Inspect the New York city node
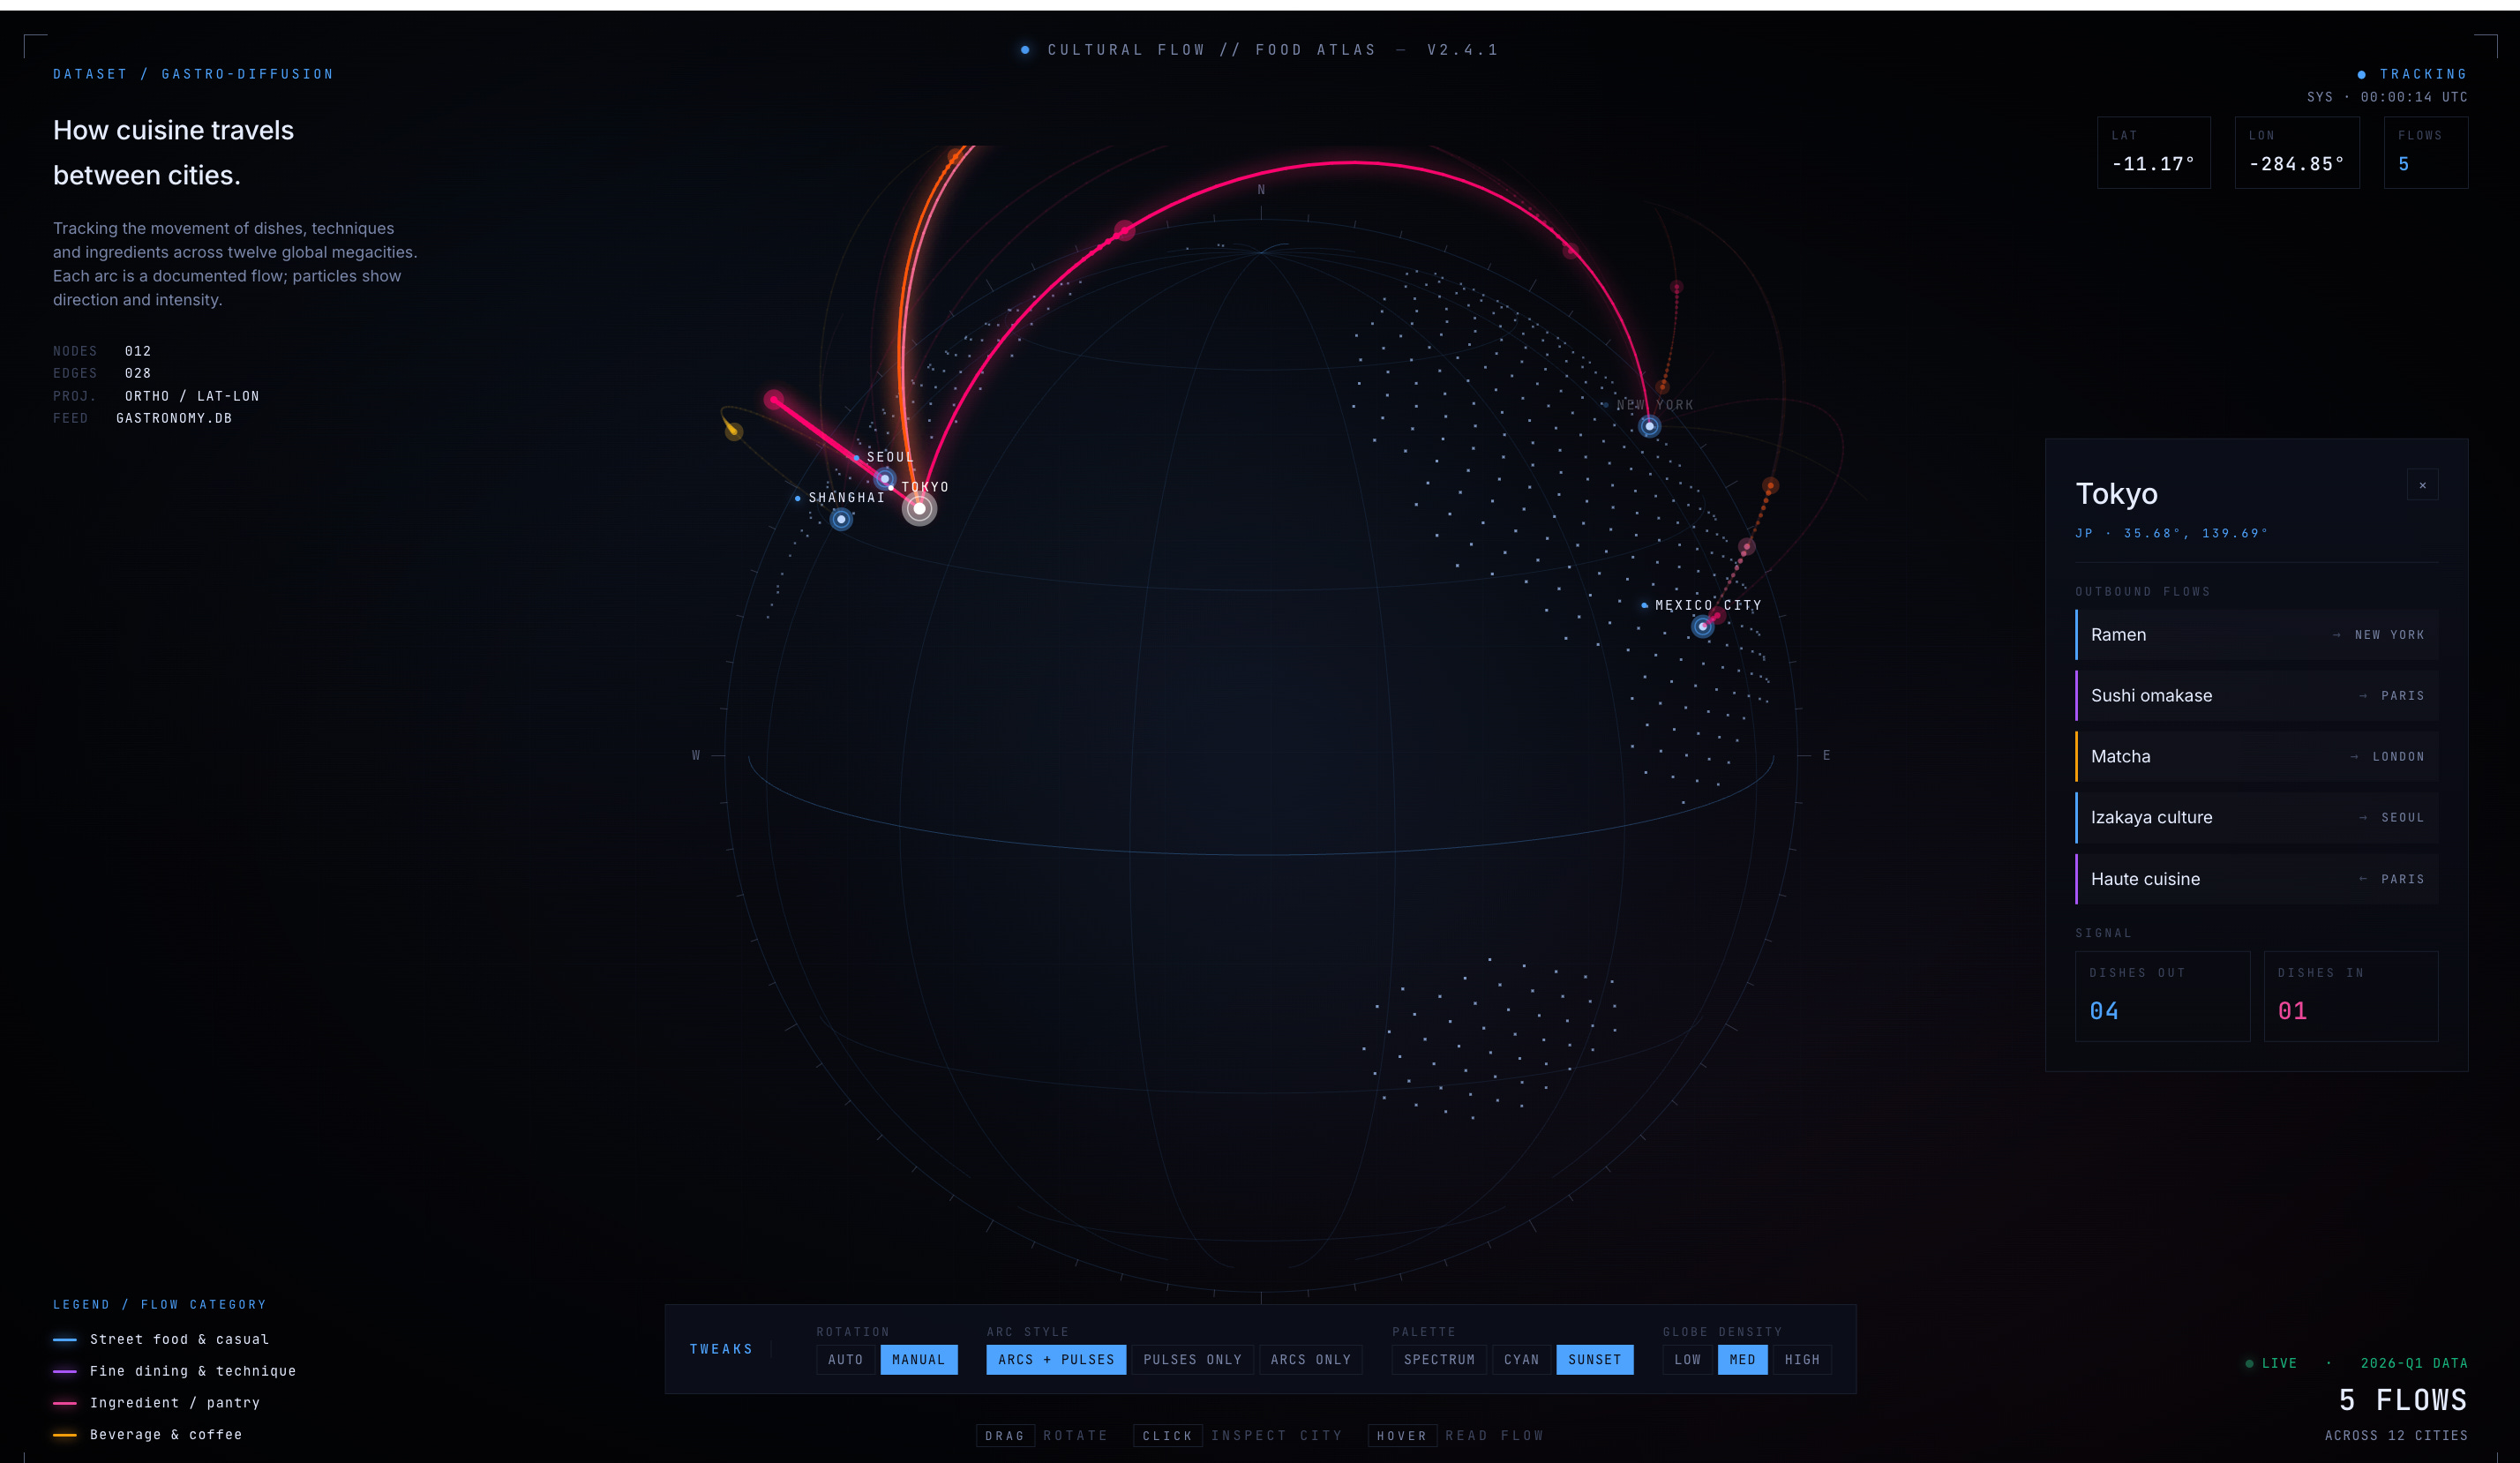Viewport: 2520px width, 1463px height. pos(1649,427)
